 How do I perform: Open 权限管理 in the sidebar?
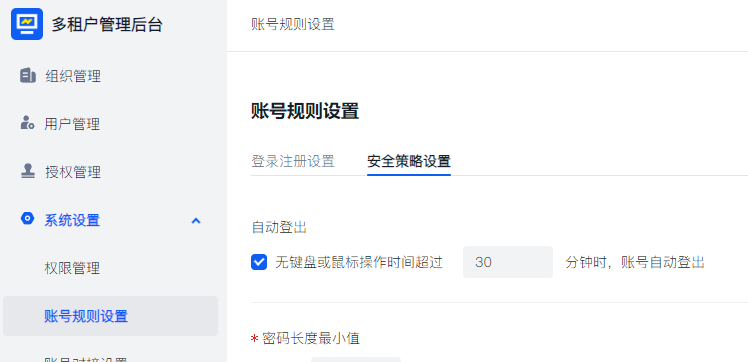[72, 268]
